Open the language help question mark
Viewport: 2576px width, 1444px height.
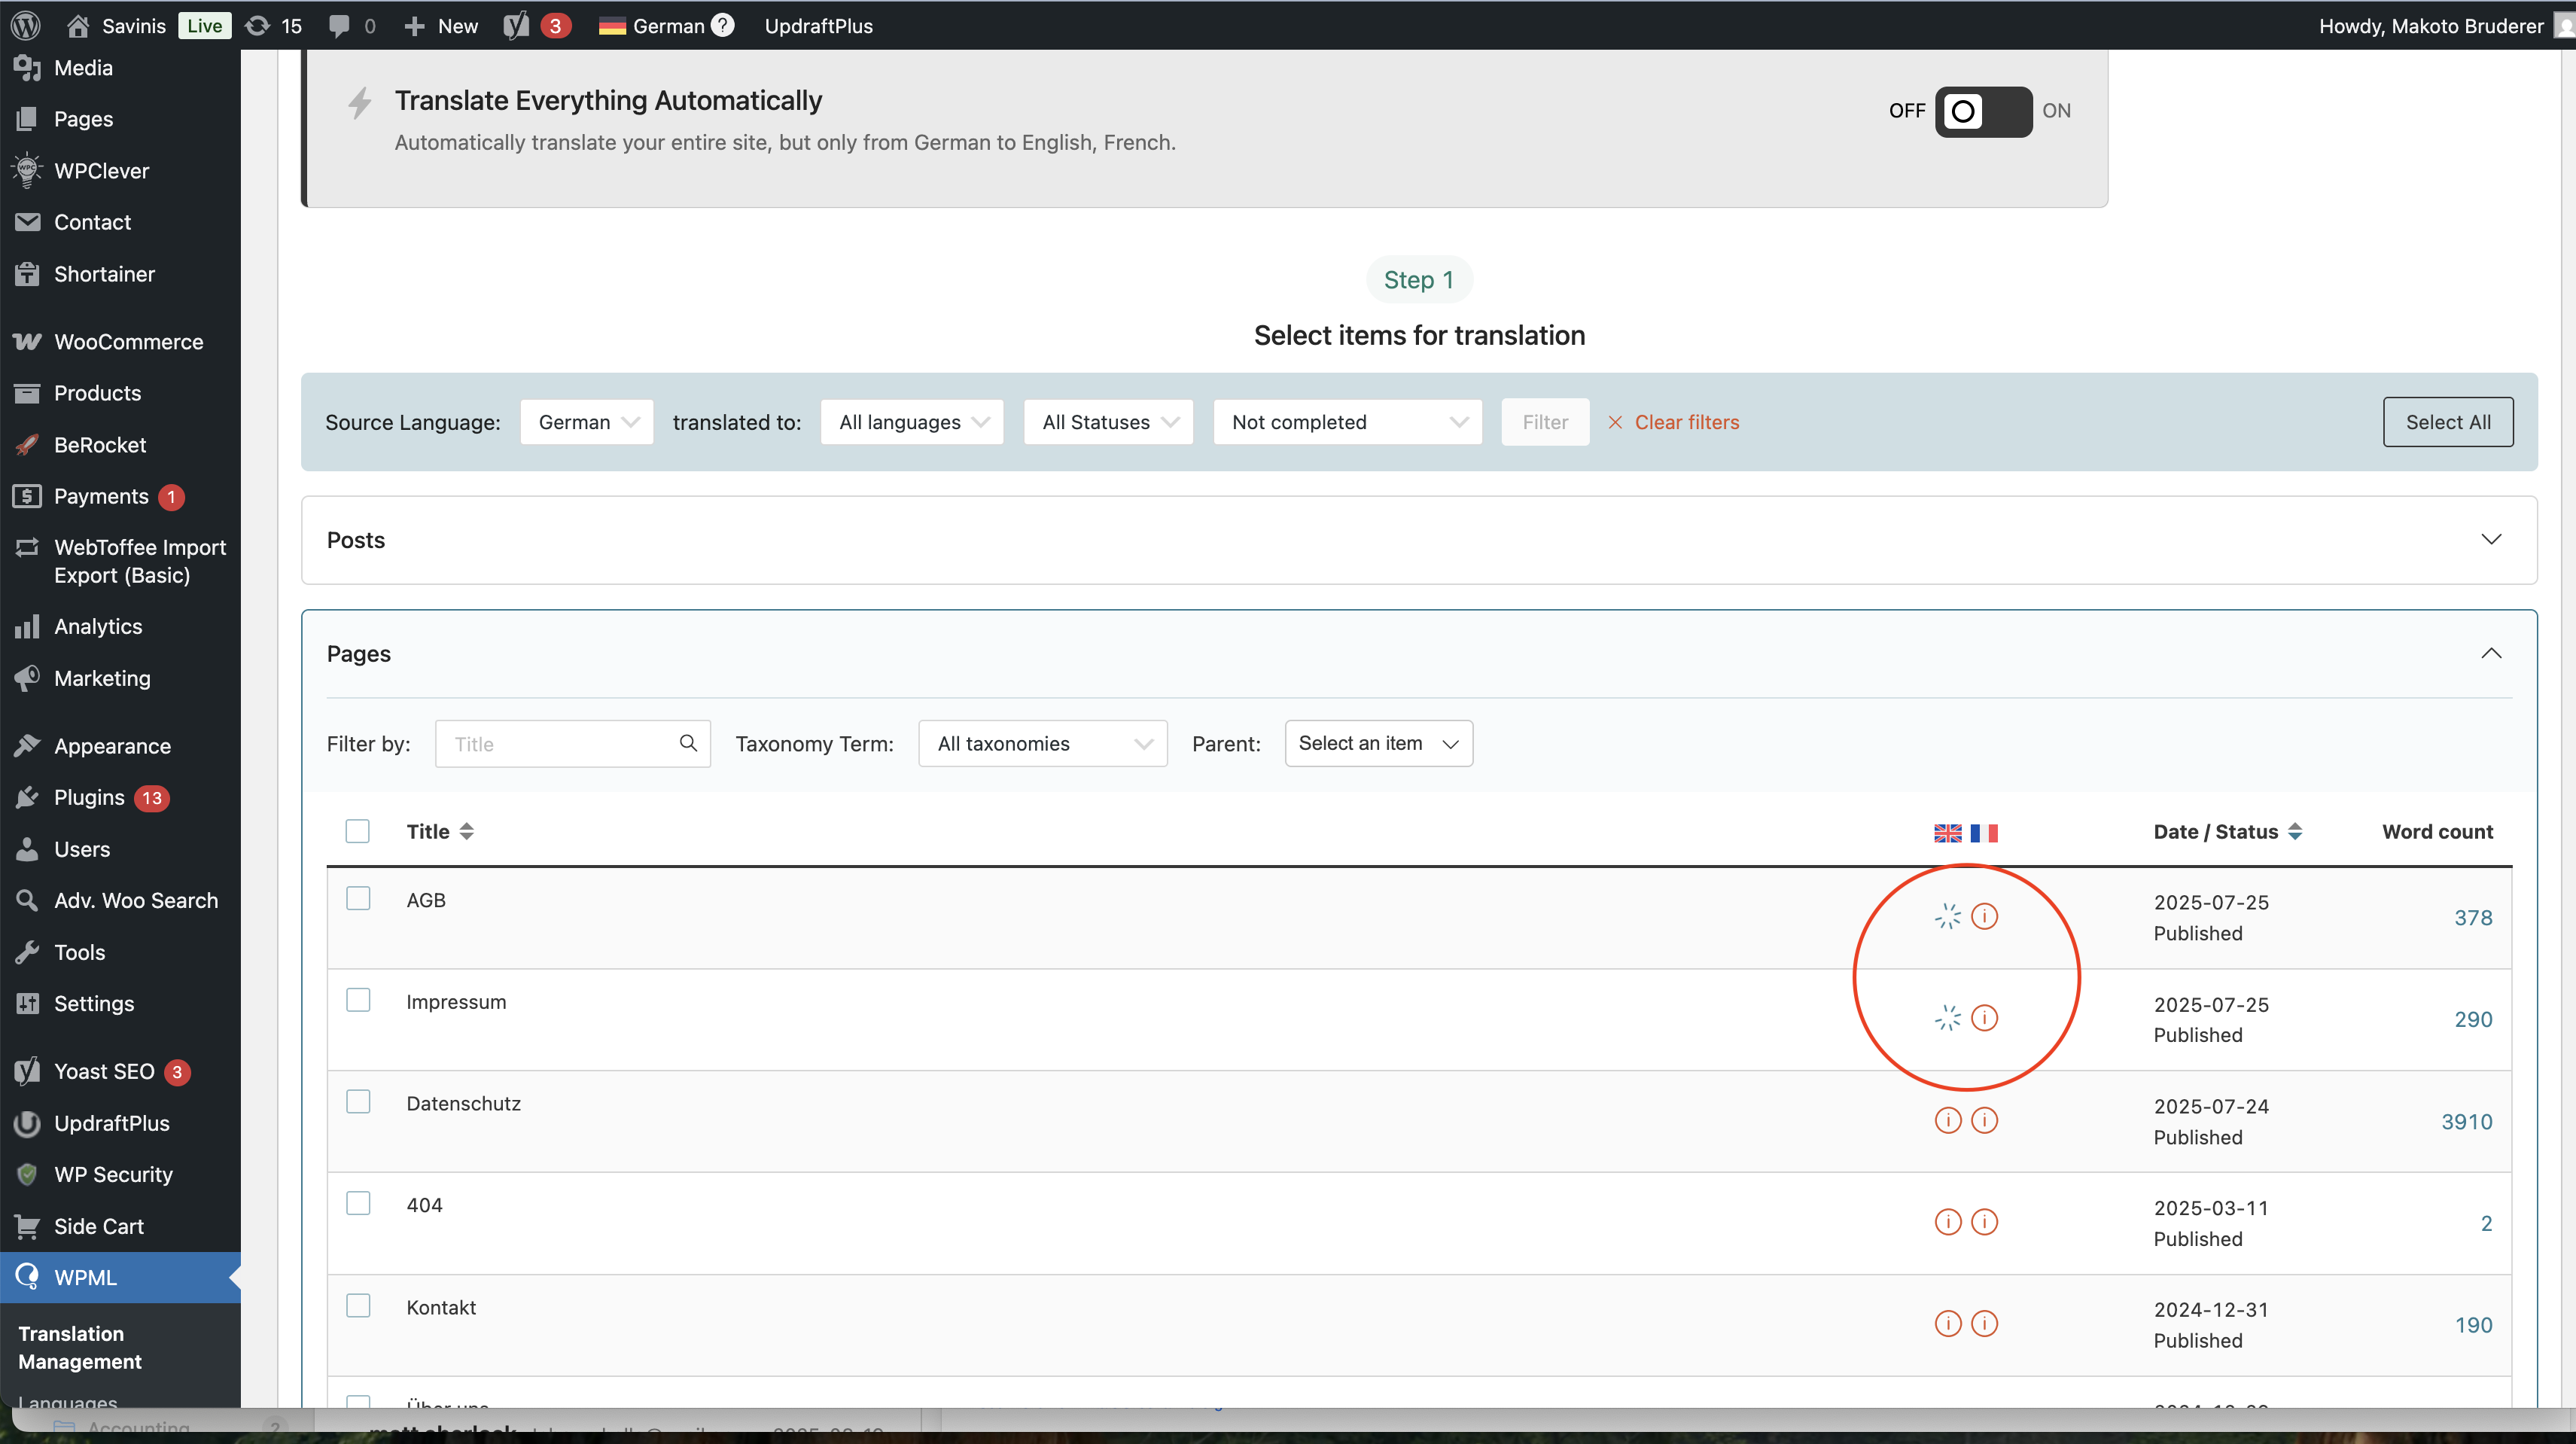(x=723, y=25)
